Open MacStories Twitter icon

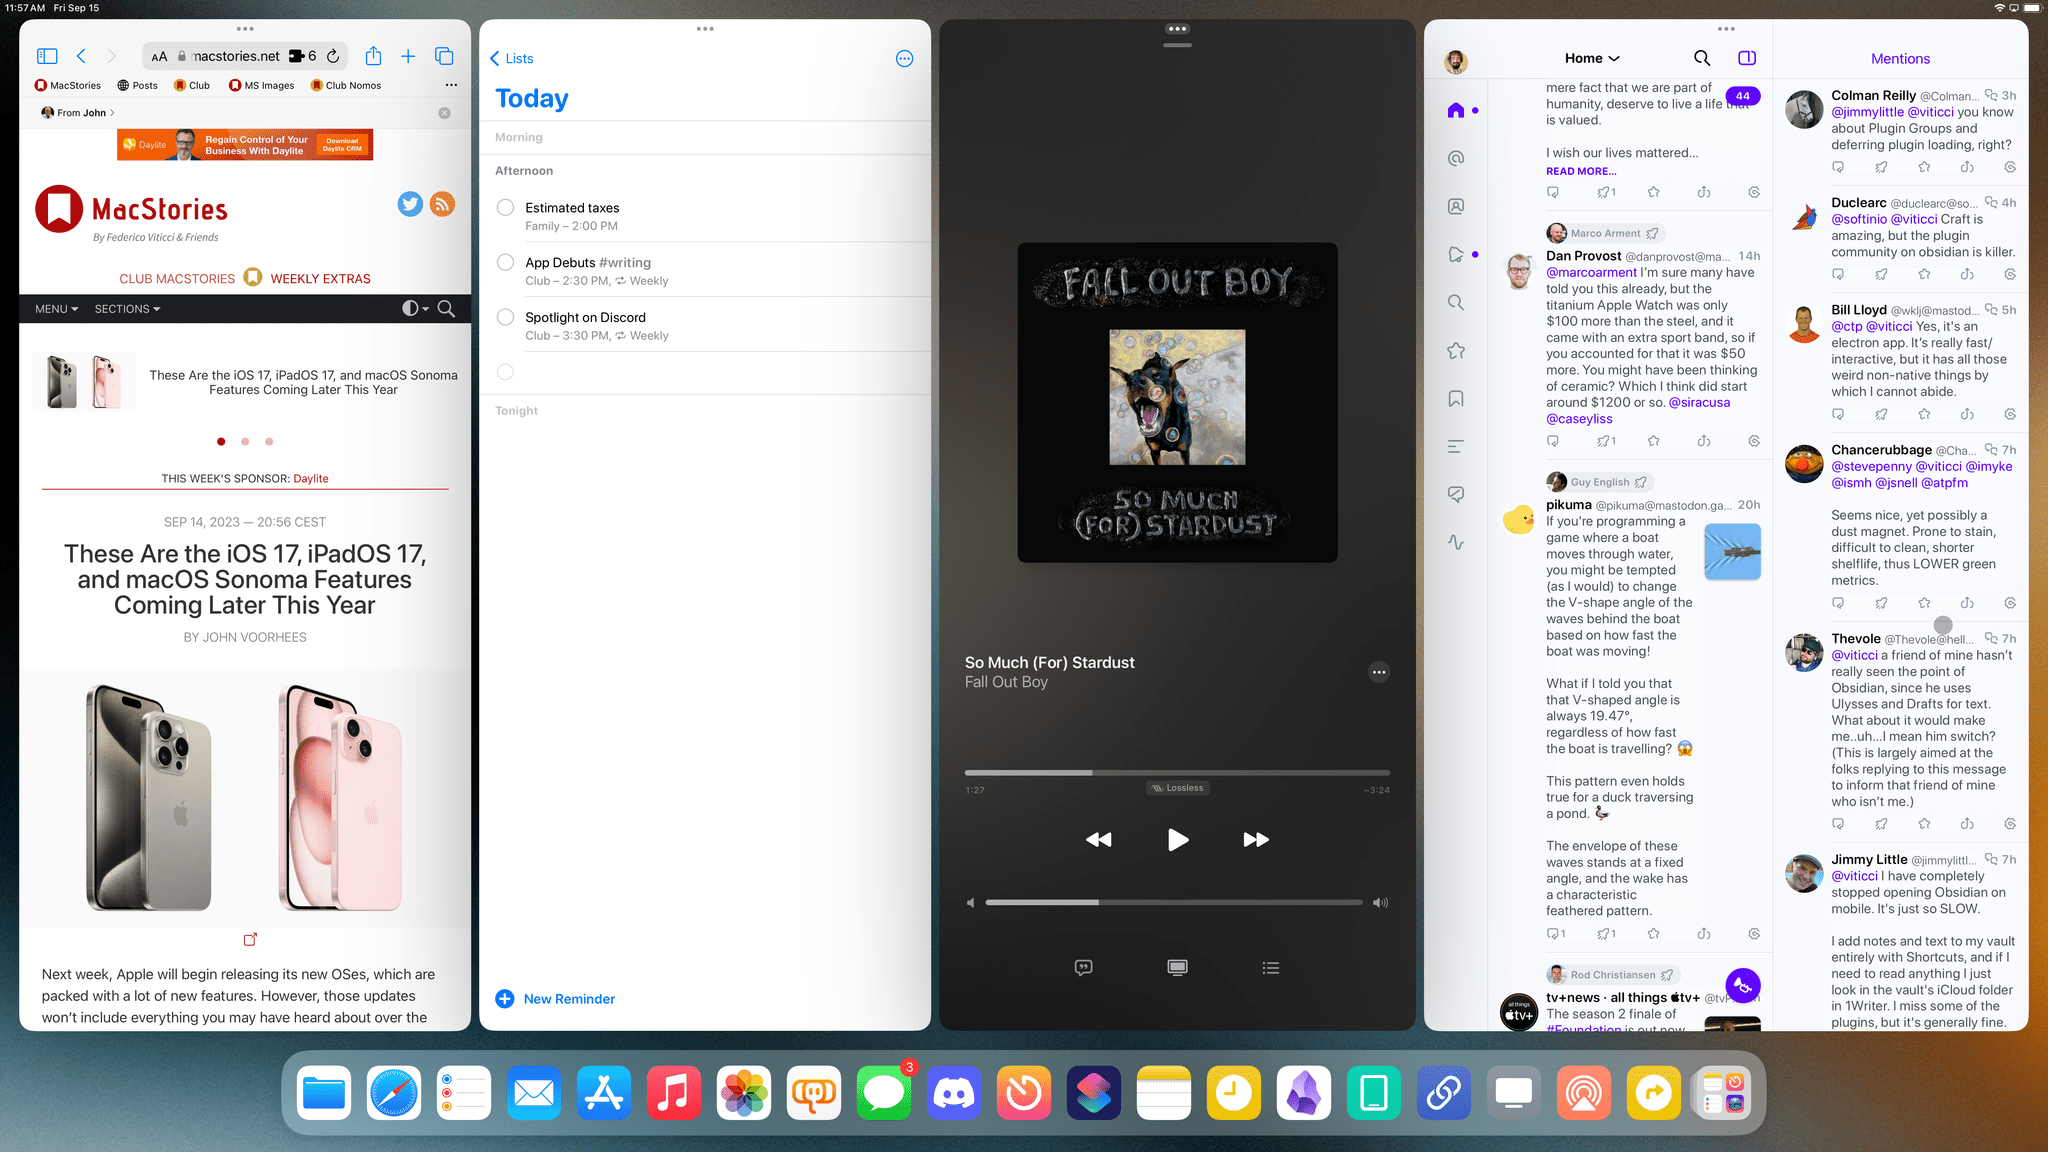[x=410, y=204]
